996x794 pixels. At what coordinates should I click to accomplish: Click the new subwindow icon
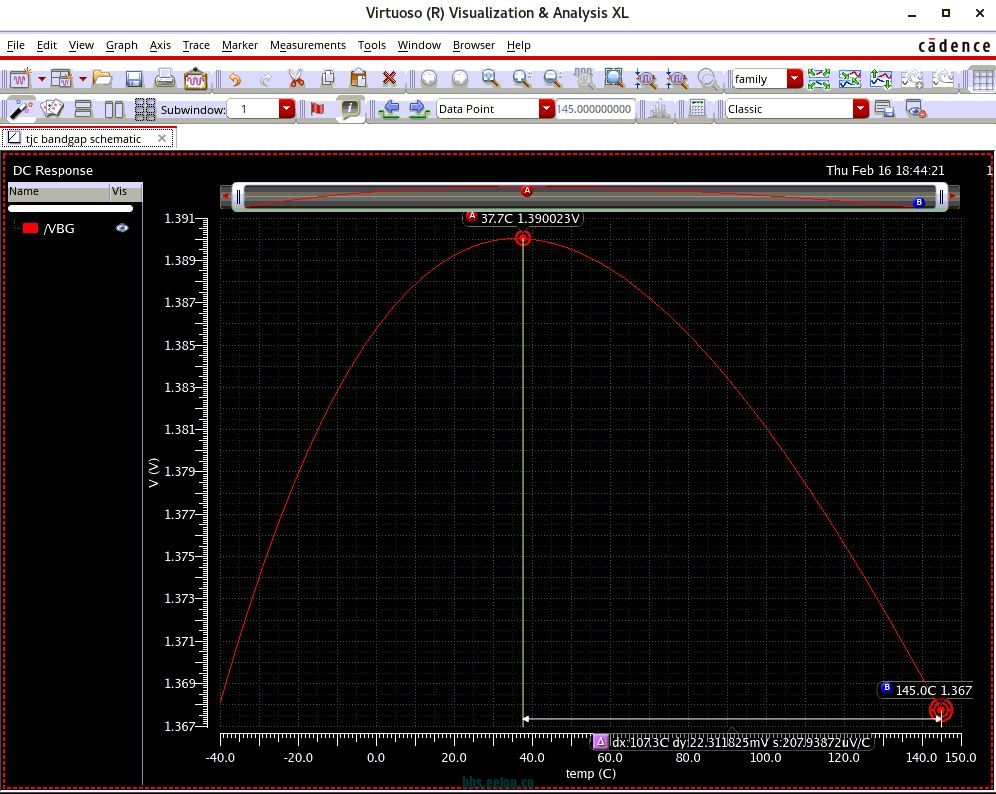[62, 79]
